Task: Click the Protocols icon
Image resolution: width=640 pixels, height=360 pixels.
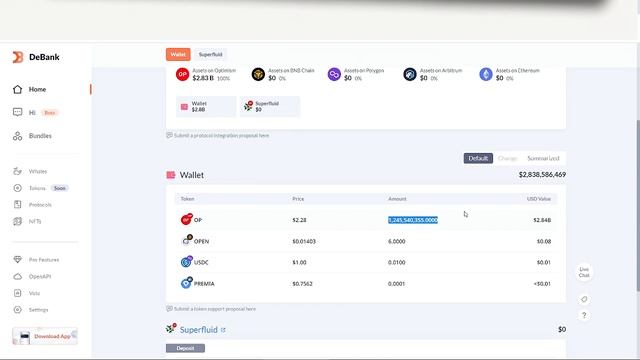Action: [x=18, y=204]
